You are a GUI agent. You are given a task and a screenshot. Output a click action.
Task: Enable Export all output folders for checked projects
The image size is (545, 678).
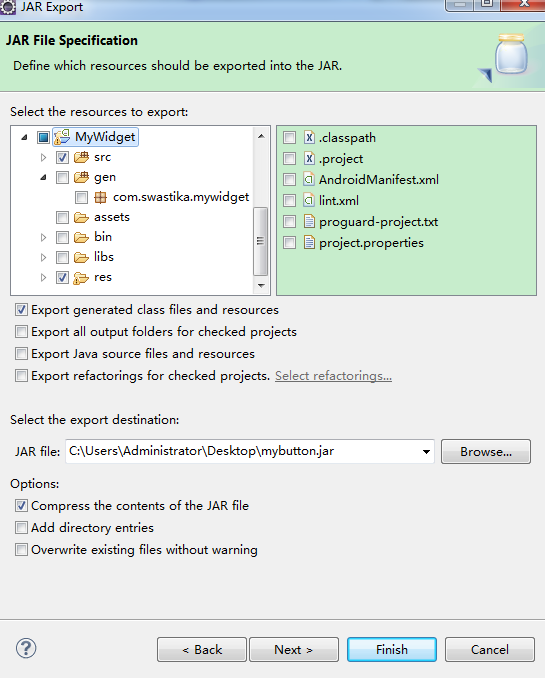pos(21,332)
